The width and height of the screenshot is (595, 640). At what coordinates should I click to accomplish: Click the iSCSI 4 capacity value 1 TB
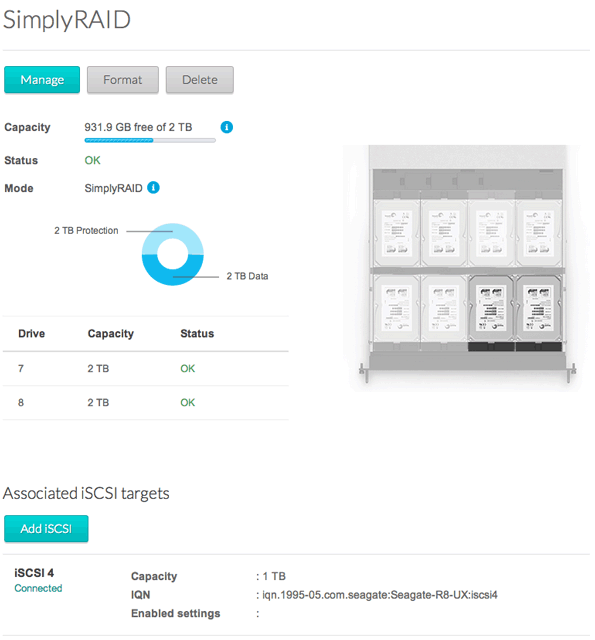274,576
